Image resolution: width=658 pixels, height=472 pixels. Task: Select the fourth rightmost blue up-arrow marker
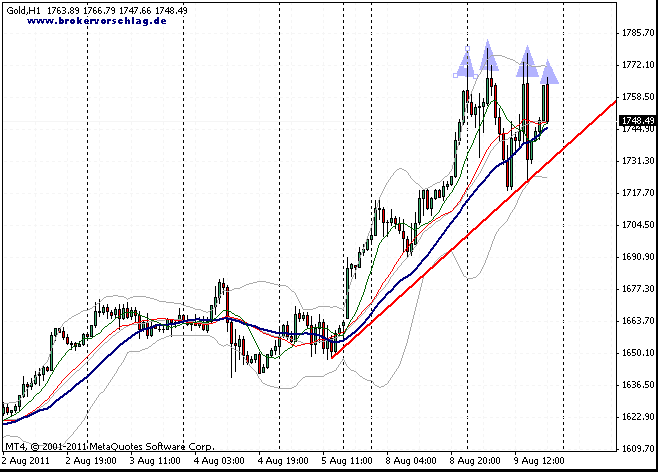pos(548,72)
